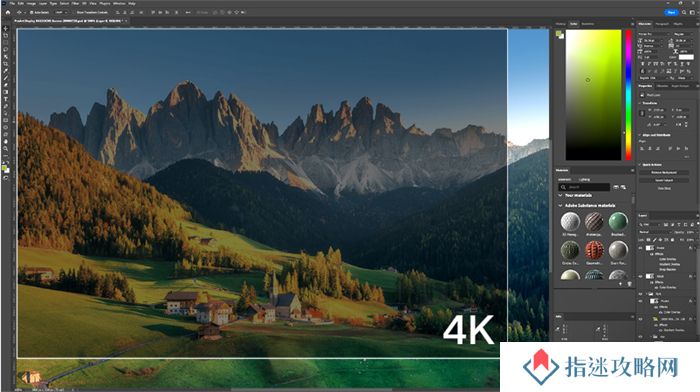Select the Zoom tool in the left toolbar
This screenshot has height=392, width=700.
(6, 148)
